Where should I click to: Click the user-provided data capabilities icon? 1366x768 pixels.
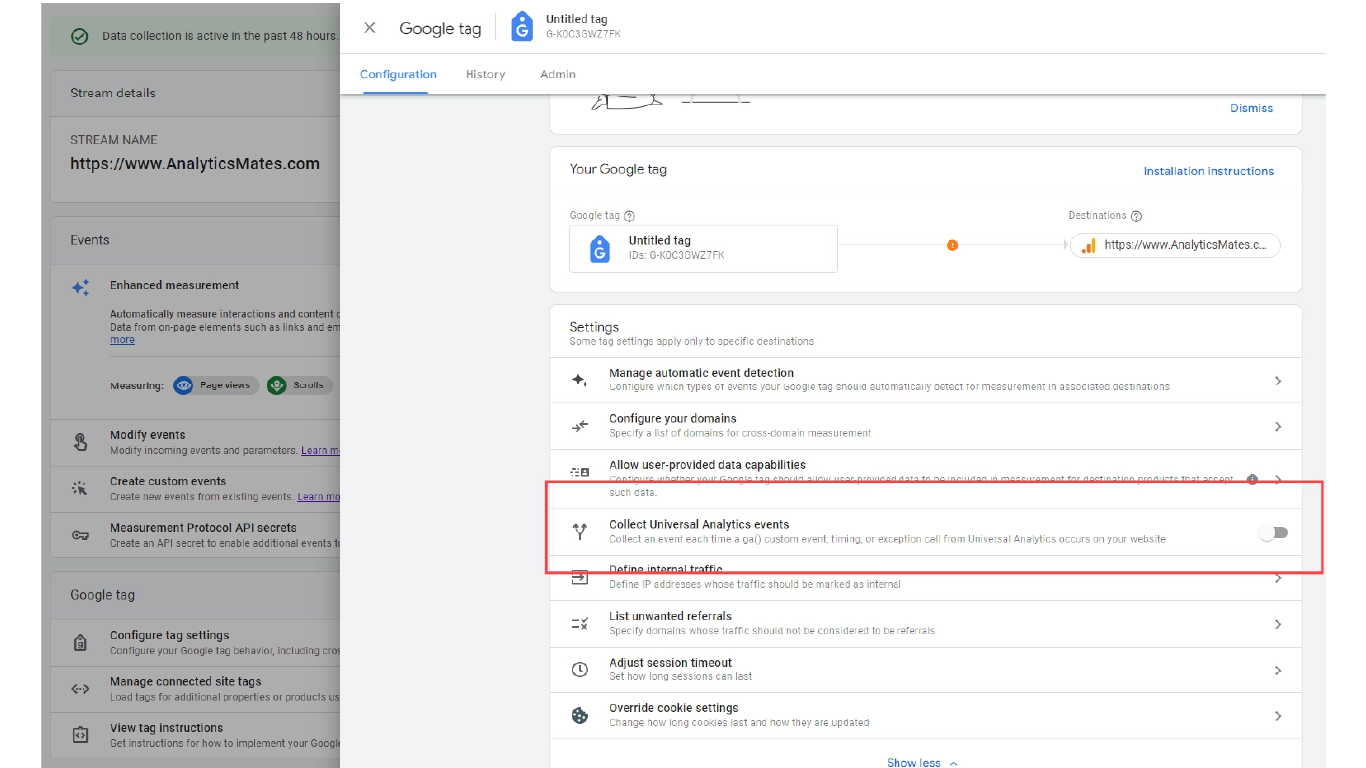point(579,472)
